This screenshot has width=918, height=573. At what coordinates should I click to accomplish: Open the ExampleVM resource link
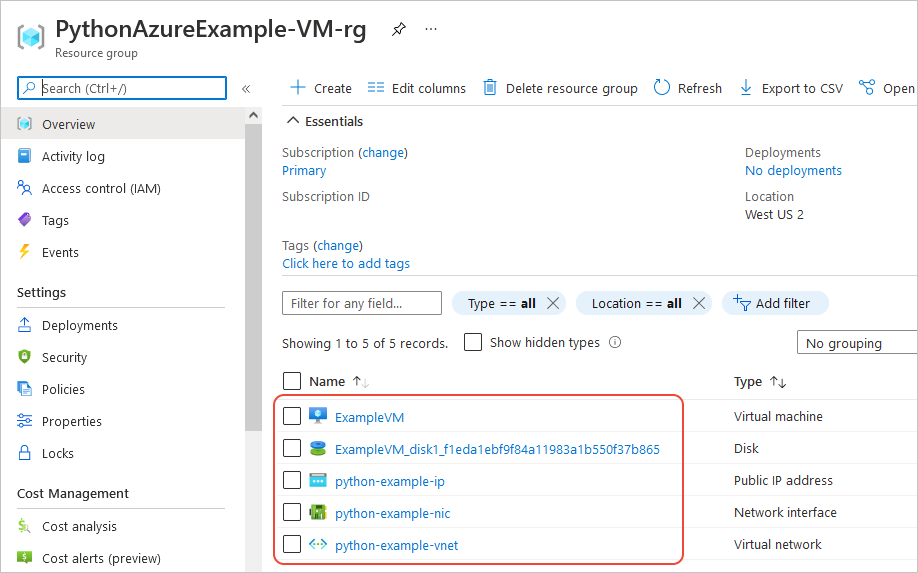pos(369,417)
